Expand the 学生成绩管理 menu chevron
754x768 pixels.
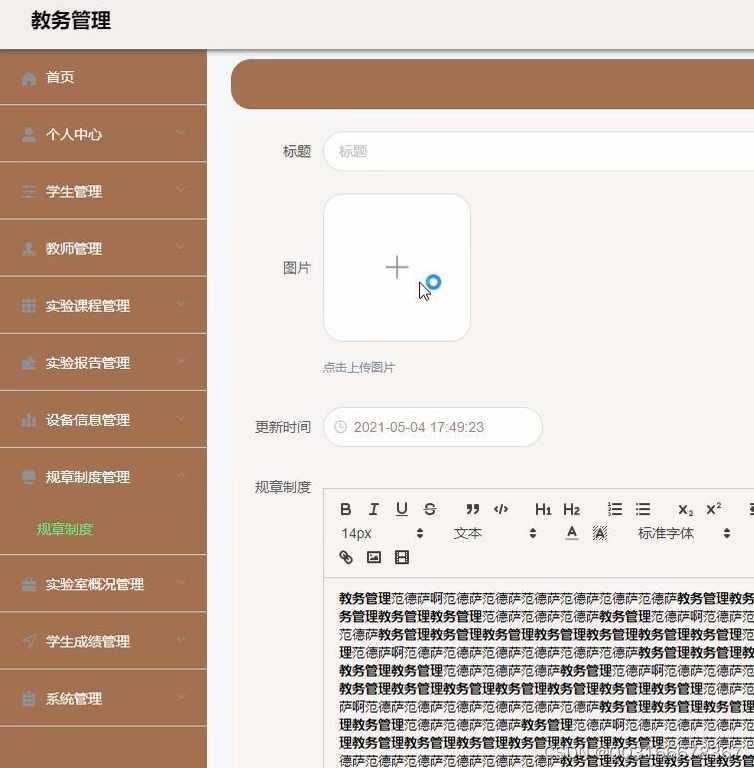[181, 640]
